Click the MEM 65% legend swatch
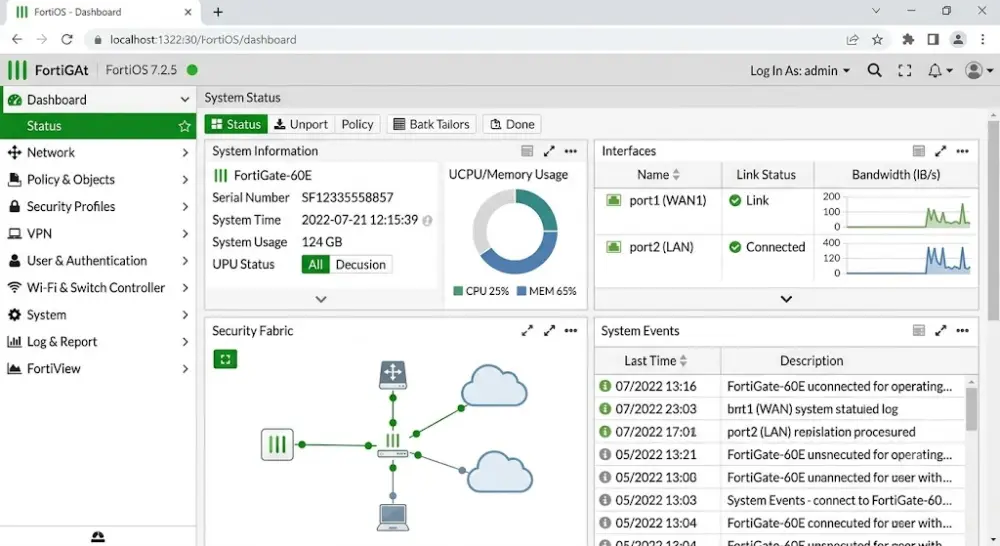This screenshot has width=1000, height=546. pyautogui.click(x=522, y=291)
